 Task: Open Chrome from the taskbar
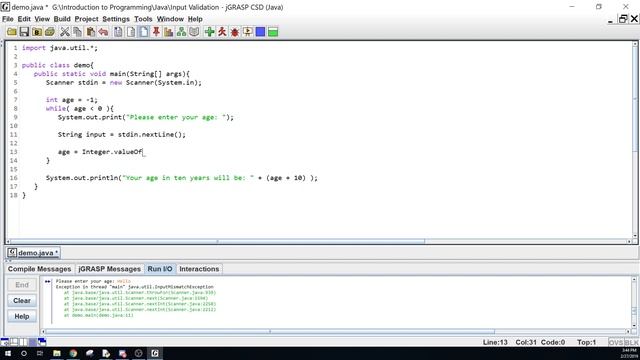[x=73, y=353]
